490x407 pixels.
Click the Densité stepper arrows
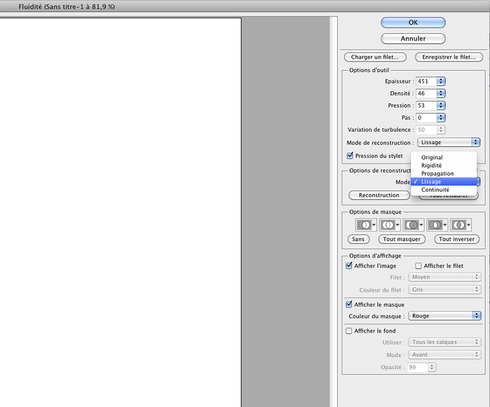tap(441, 93)
